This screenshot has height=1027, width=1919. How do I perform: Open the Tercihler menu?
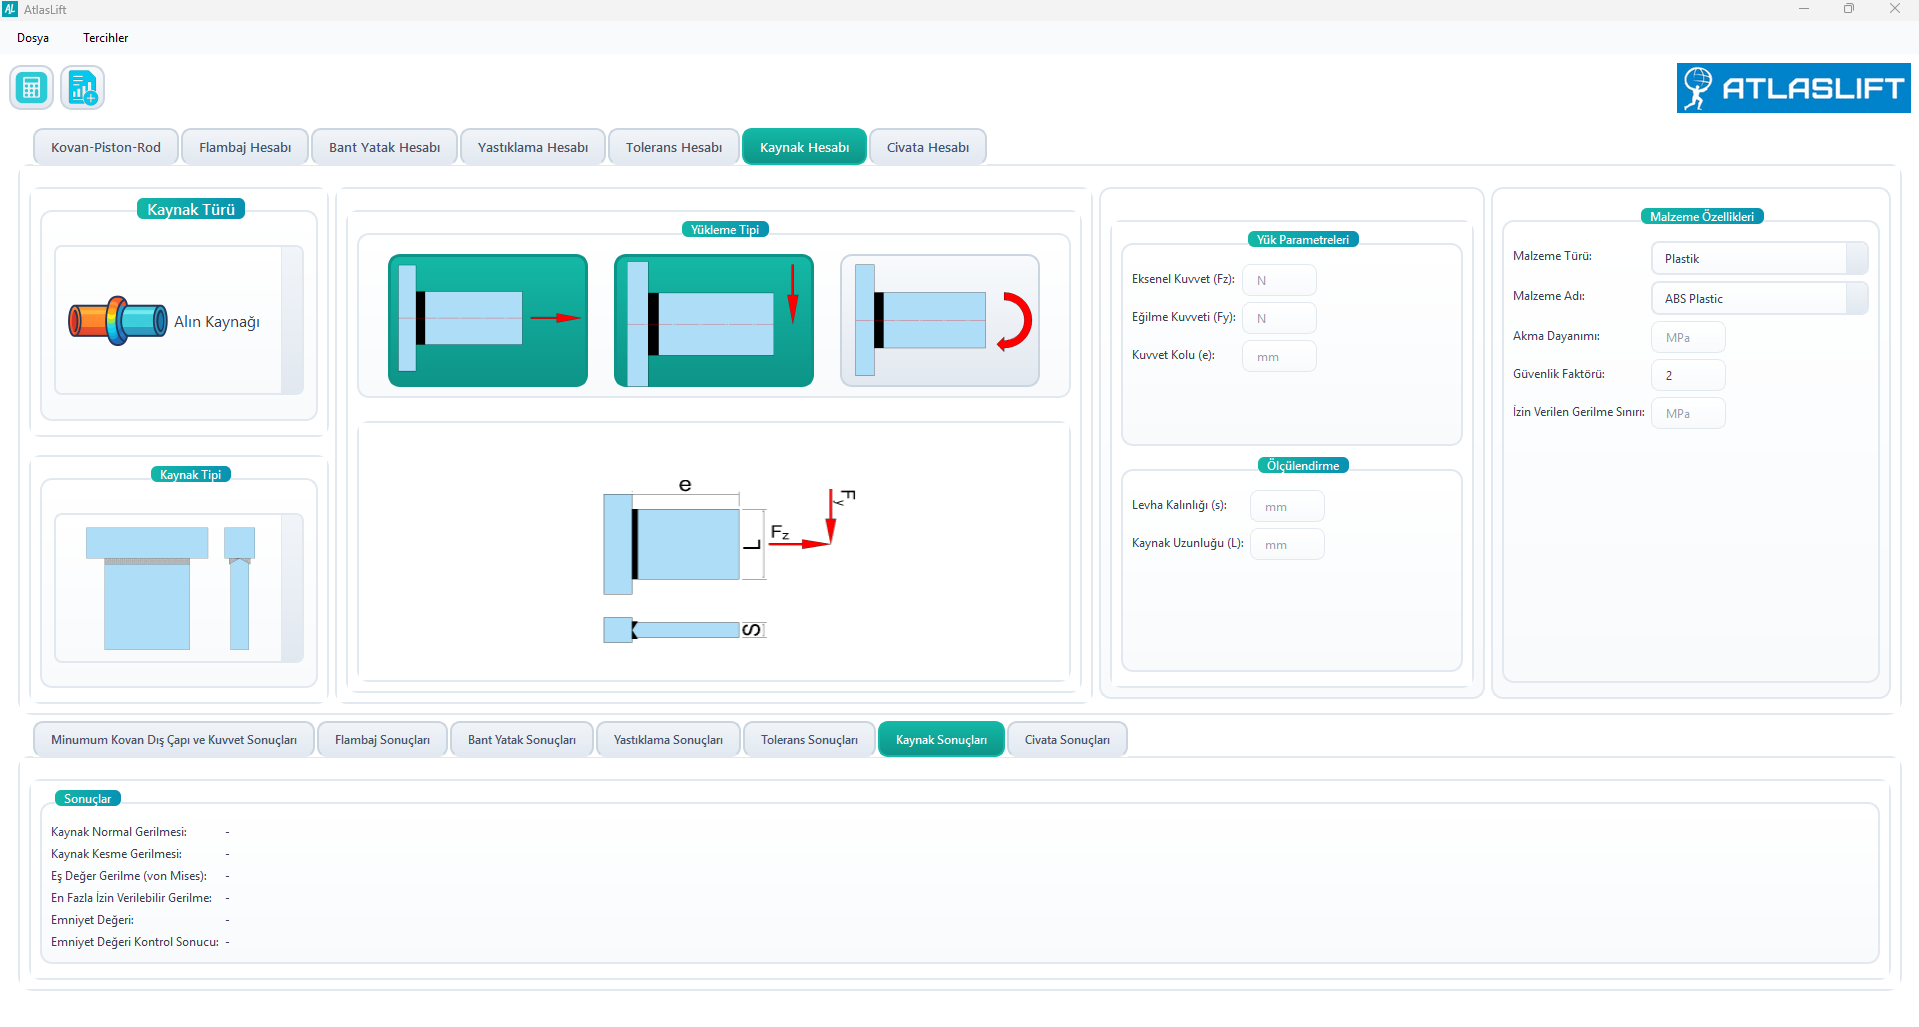pyautogui.click(x=105, y=38)
